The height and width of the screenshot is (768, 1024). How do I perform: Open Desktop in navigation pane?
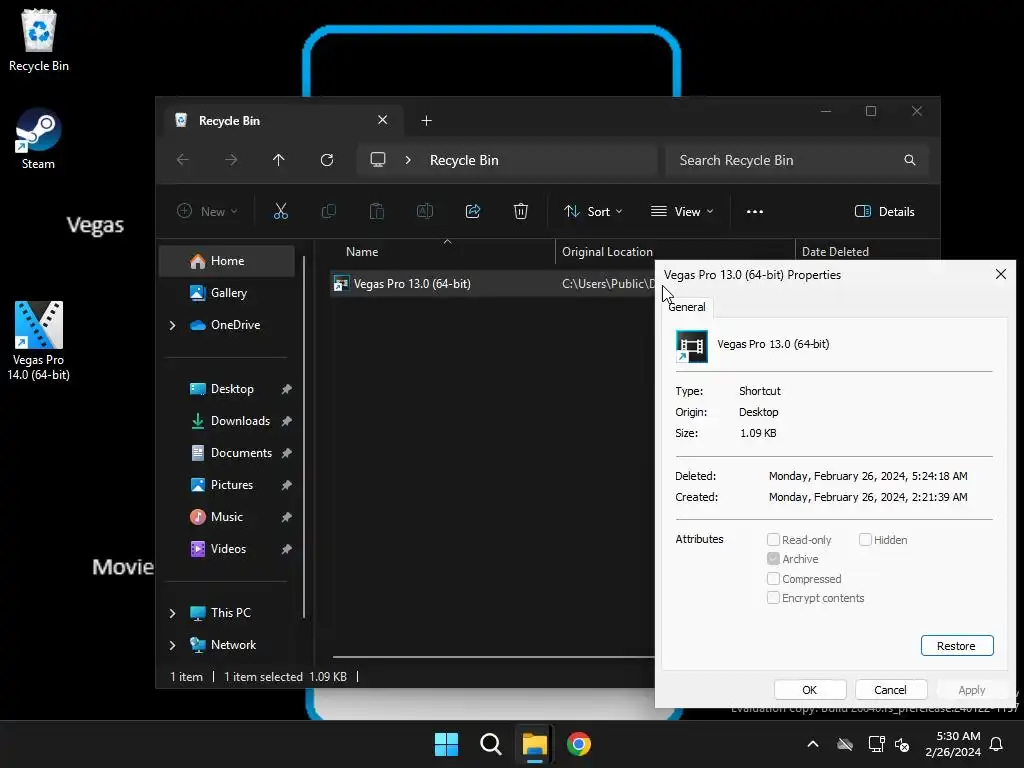click(x=227, y=389)
